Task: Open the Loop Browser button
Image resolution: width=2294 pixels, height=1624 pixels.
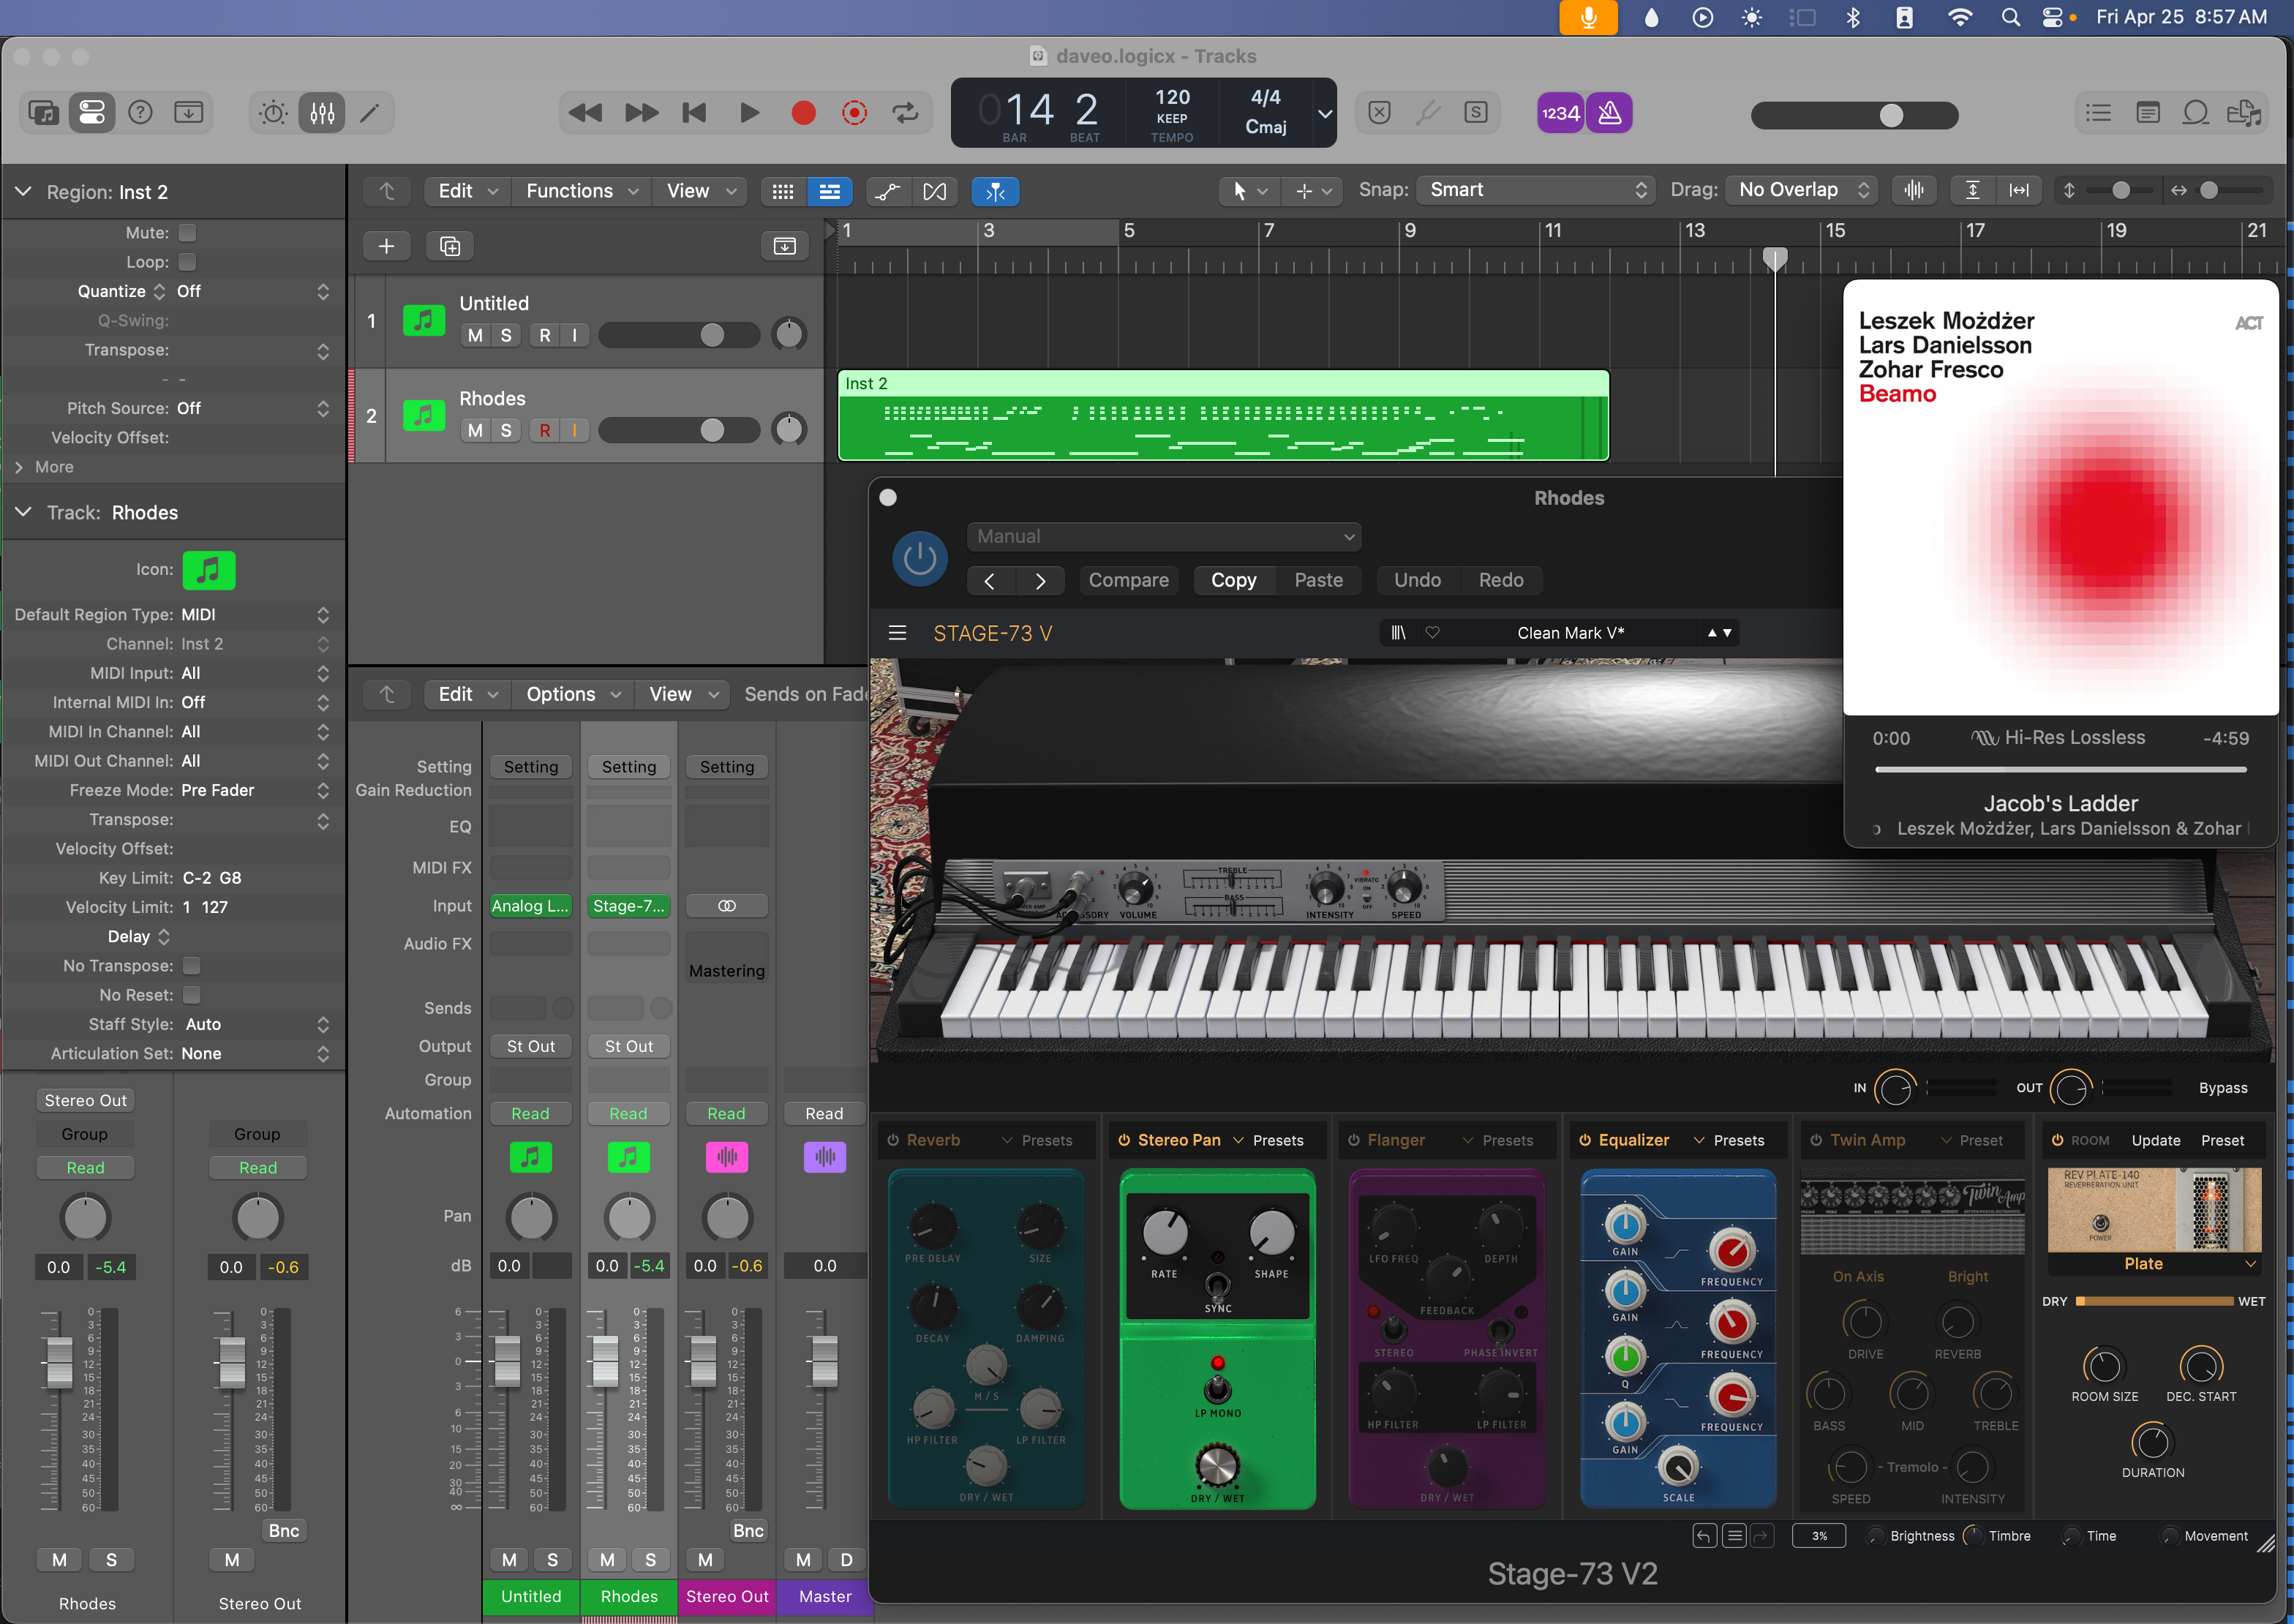Action: tap(2195, 112)
